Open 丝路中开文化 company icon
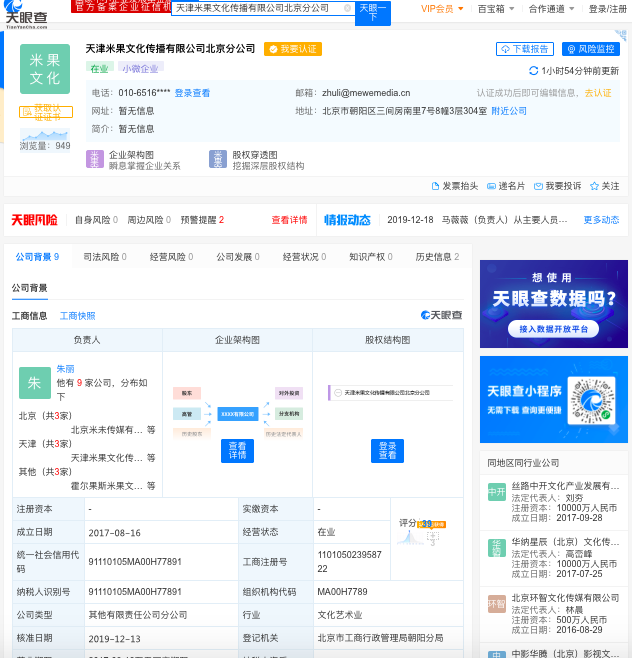632x658 pixels. (x=497, y=492)
